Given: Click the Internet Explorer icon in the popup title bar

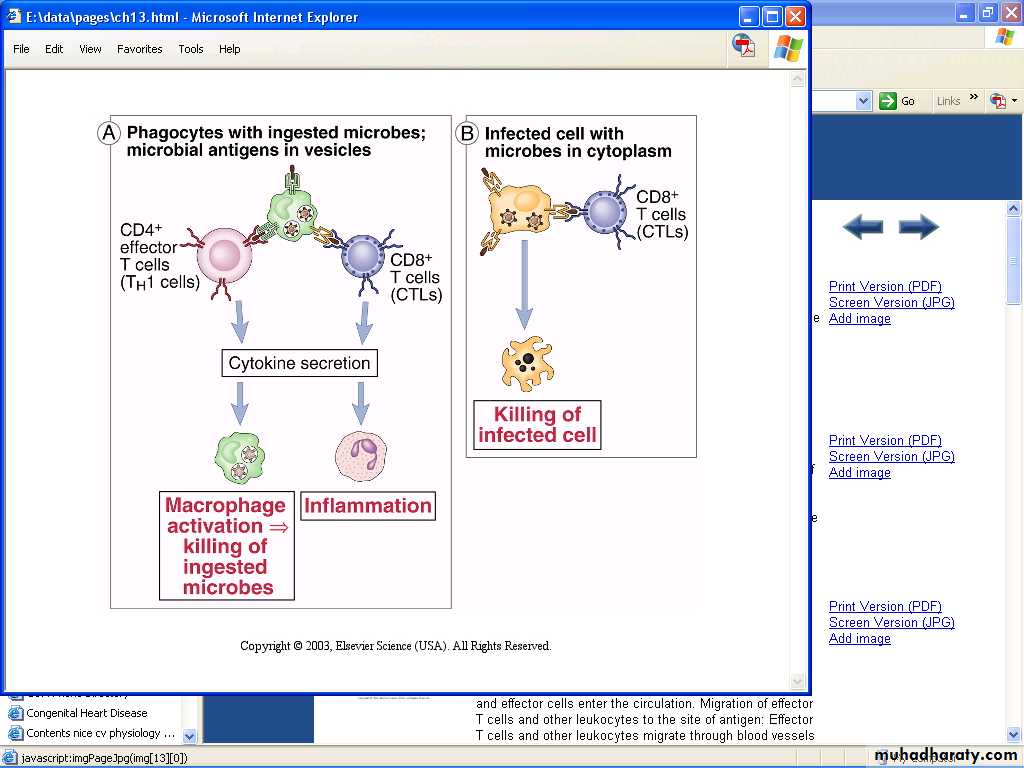Looking at the screenshot, I should coord(15,16).
